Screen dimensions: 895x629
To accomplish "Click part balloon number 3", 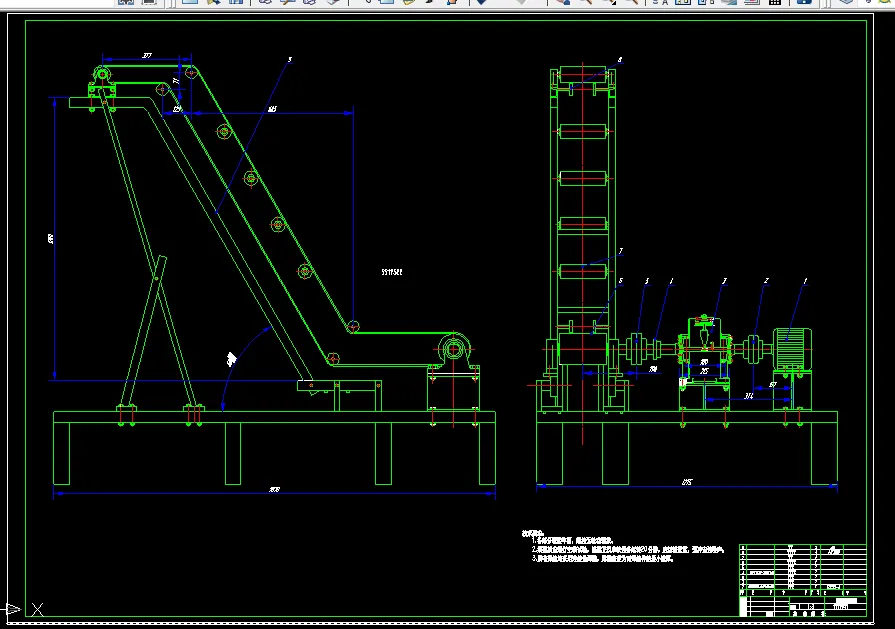I will (x=724, y=281).
